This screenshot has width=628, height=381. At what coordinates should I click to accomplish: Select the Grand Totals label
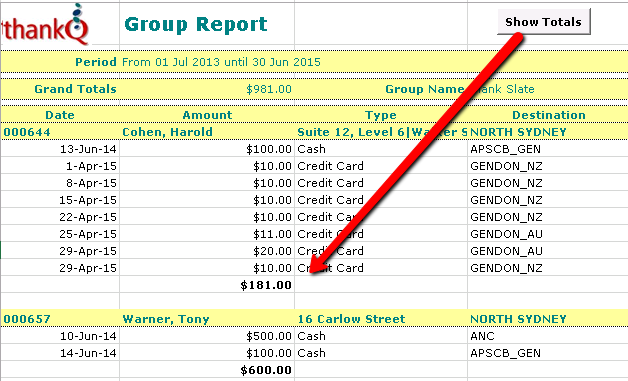[x=75, y=89]
